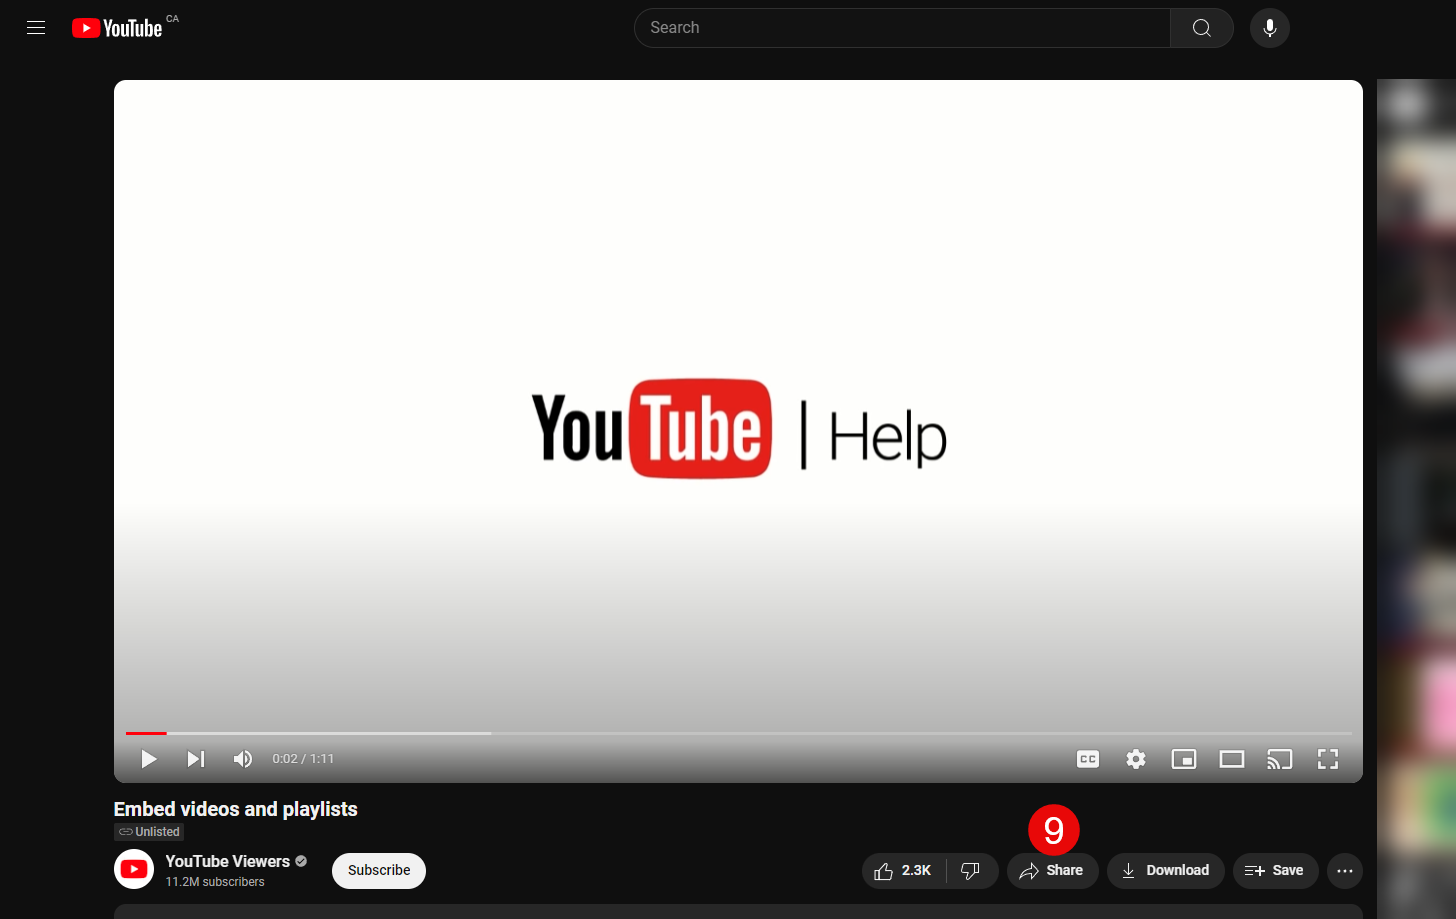Dislike the video
1456x919 pixels.
pos(971,871)
